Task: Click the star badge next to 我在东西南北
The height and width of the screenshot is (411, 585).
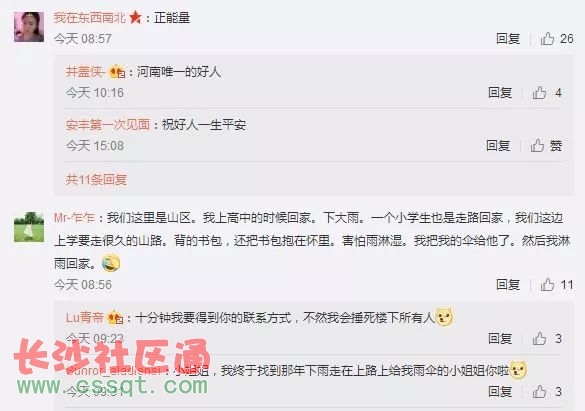Action: (135, 17)
